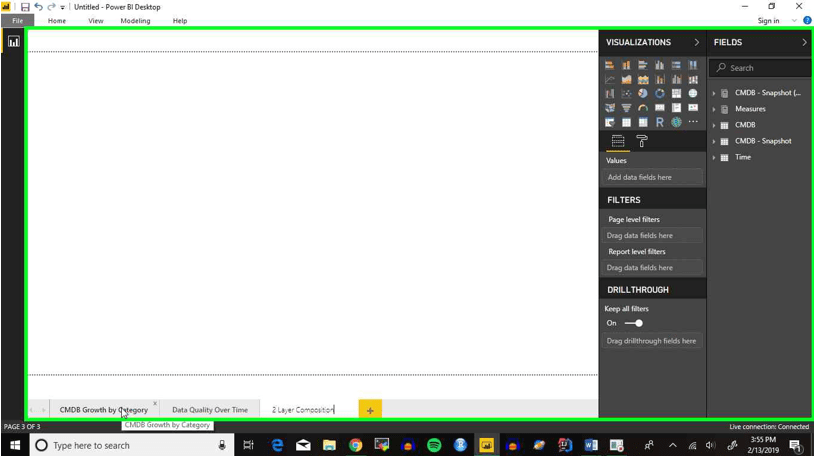Choose the Line and stacked column chart
Viewport: 816px width, 456px height.
pos(659,80)
